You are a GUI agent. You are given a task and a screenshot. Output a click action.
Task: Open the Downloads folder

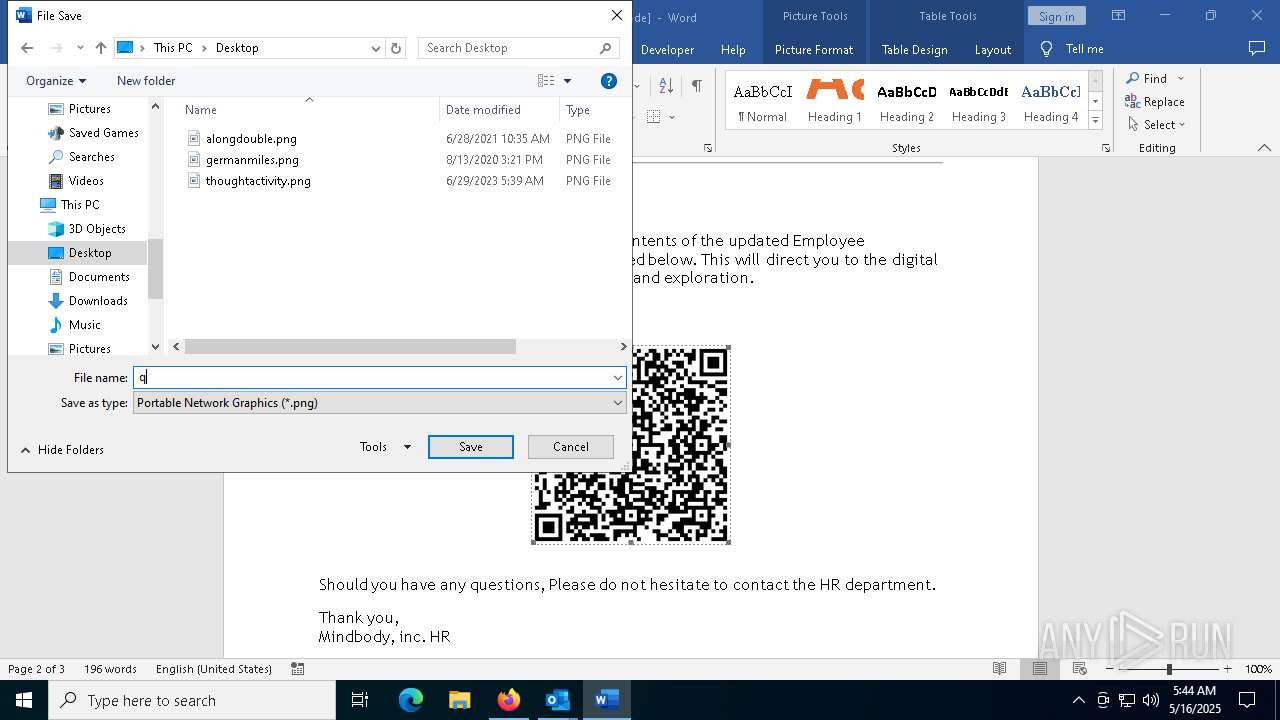point(98,301)
